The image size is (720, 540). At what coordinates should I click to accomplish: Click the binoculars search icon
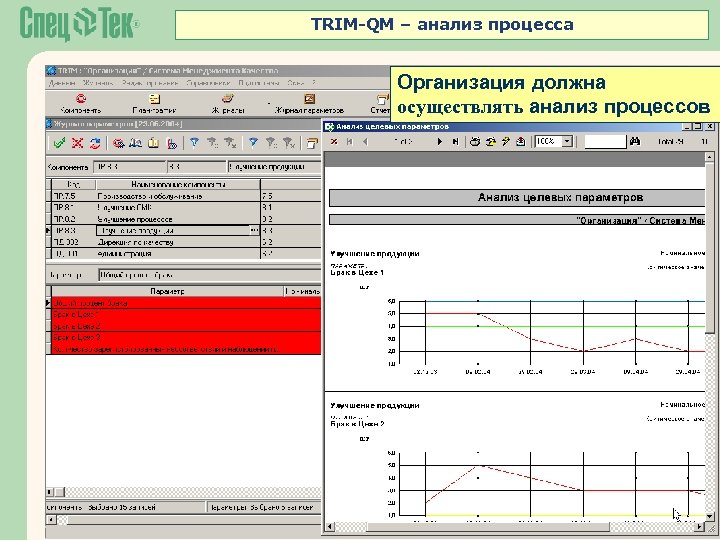635,141
